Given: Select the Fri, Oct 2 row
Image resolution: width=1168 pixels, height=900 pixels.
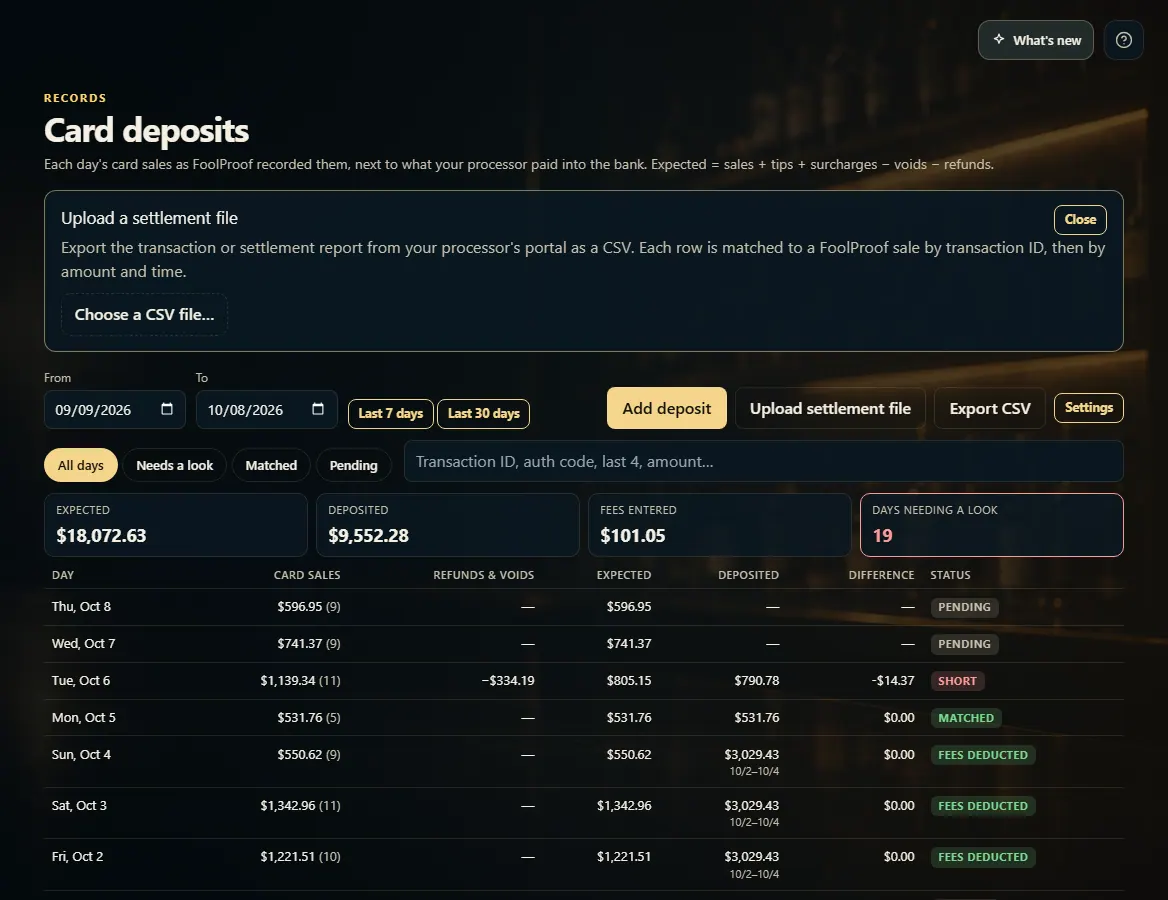Looking at the screenshot, I should (x=583, y=864).
